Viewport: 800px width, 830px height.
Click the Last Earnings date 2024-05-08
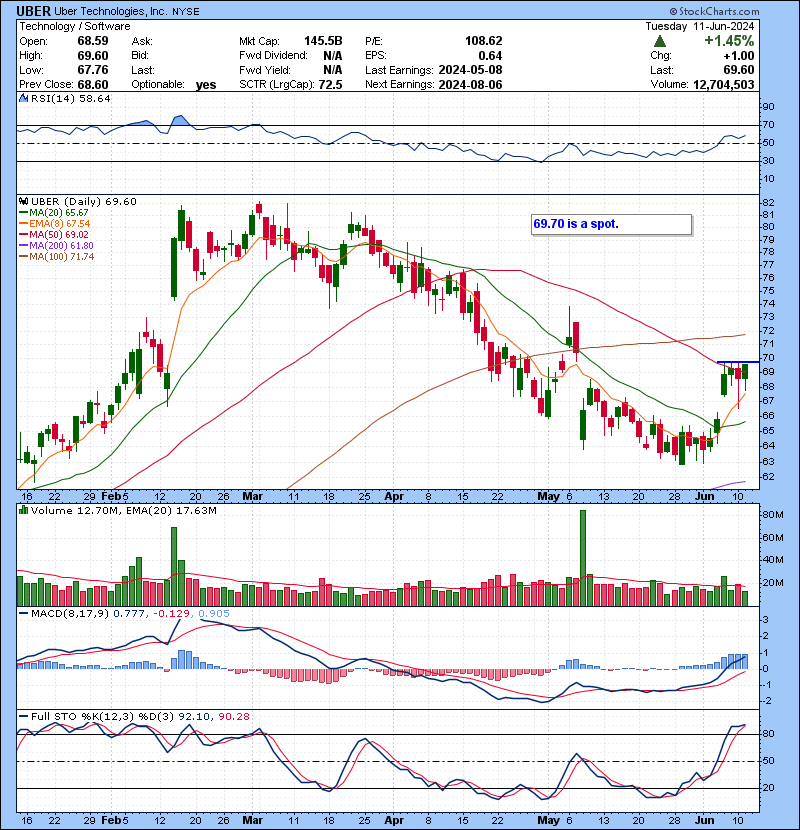coord(470,70)
